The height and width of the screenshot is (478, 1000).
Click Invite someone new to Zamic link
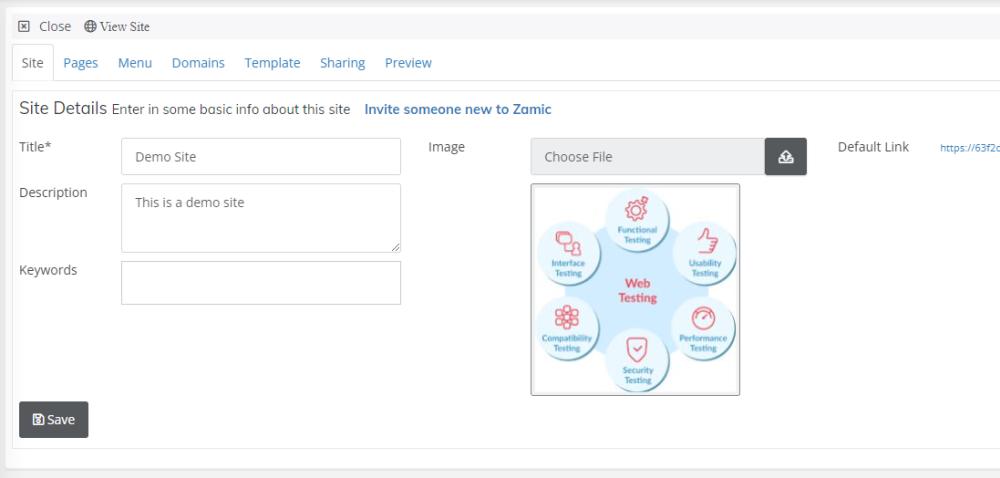tap(457, 109)
